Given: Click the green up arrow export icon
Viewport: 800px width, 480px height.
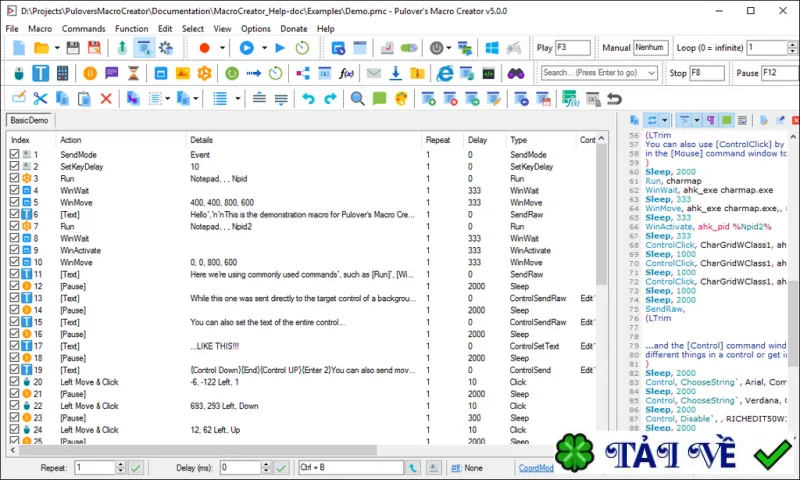Looking at the screenshot, I should (122, 48).
